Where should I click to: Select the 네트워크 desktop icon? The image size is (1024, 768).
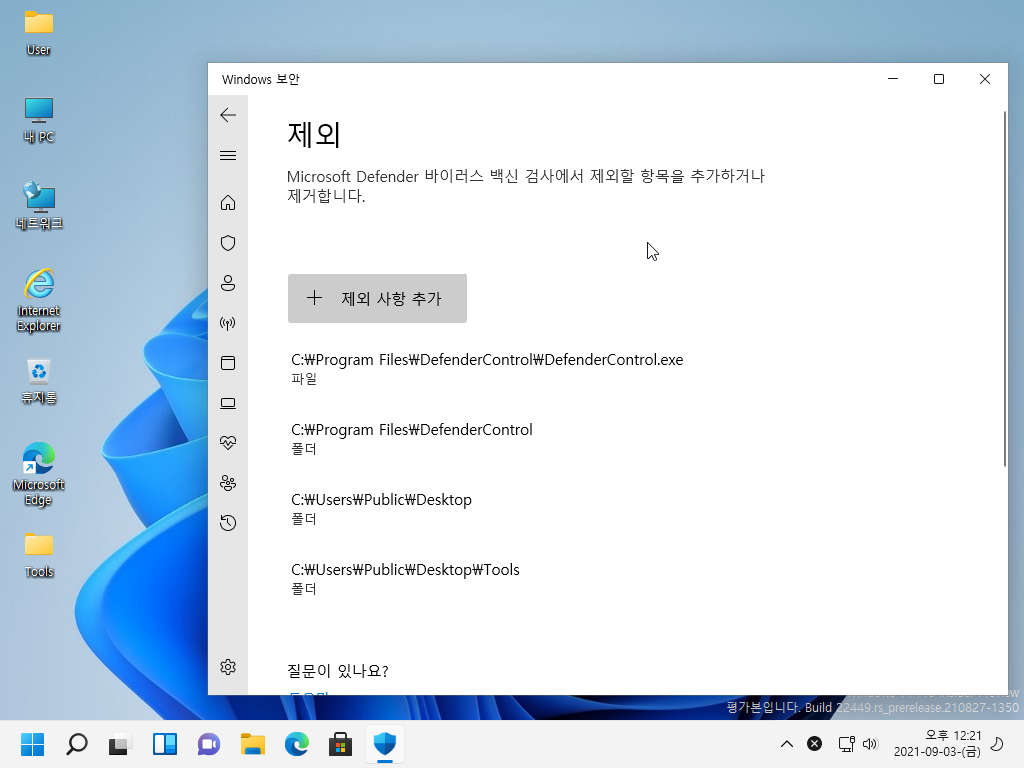tap(39, 206)
